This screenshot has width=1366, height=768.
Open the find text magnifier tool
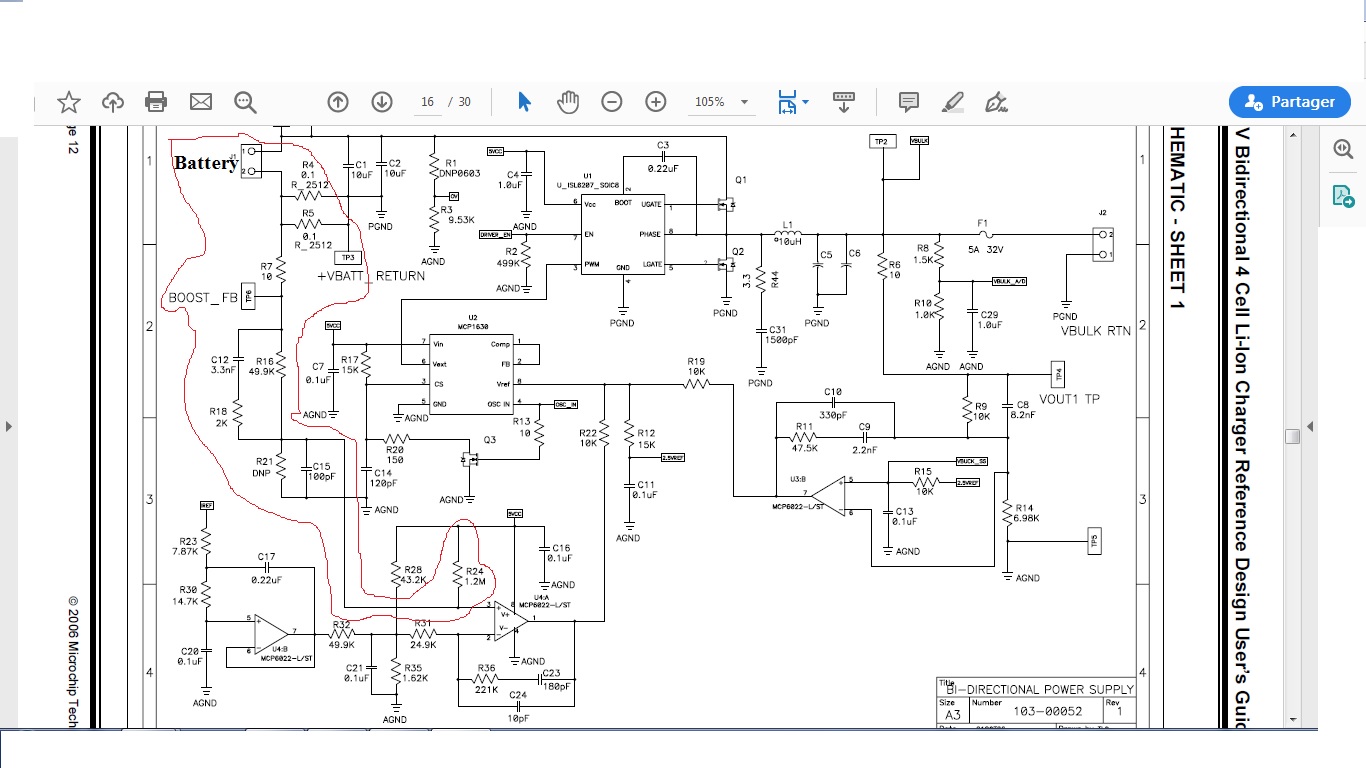(245, 102)
